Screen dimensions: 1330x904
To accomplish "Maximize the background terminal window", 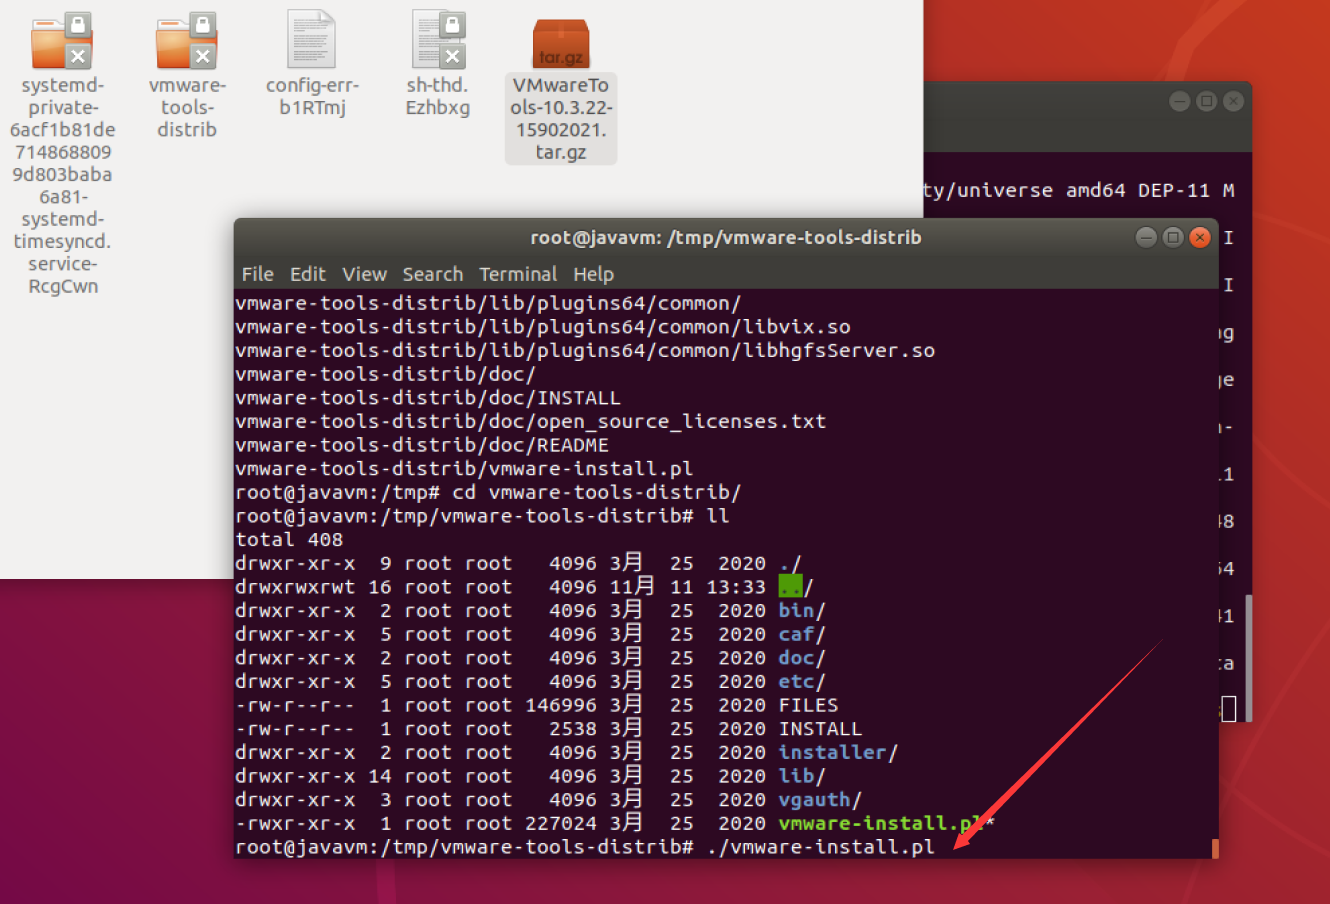I will 1206,101.
